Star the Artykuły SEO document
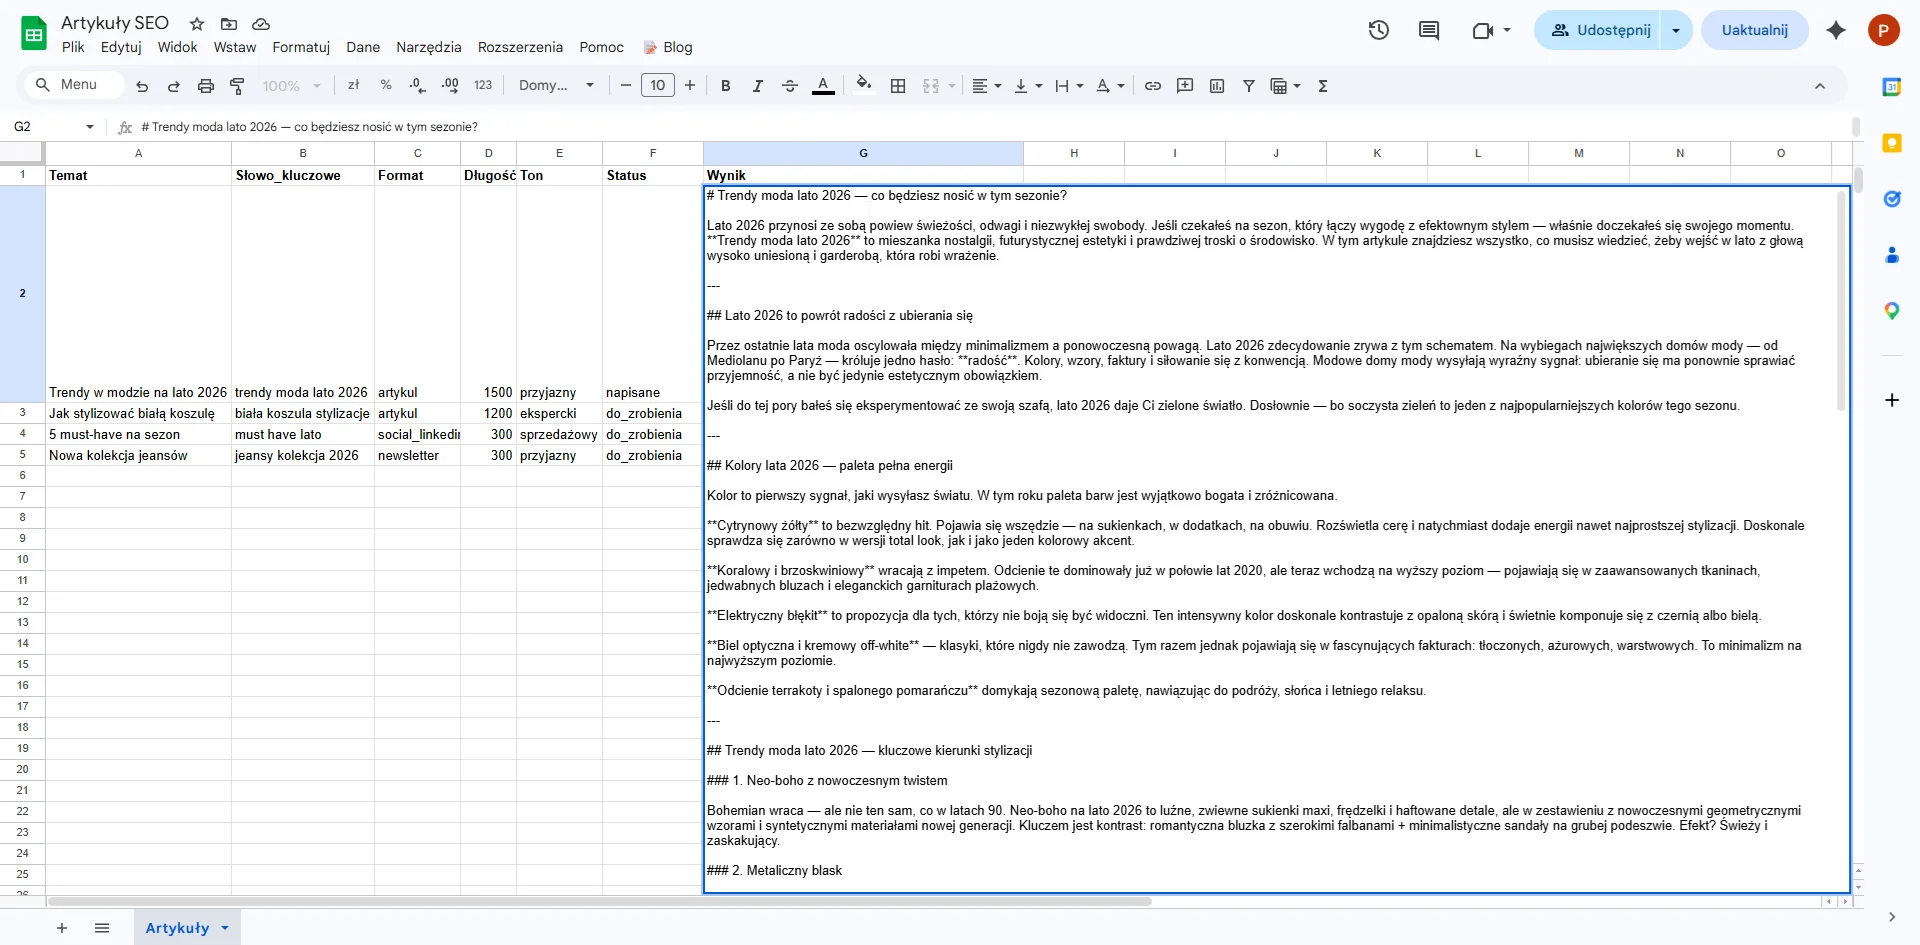This screenshot has height=945, width=1920. pyautogui.click(x=197, y=24)
